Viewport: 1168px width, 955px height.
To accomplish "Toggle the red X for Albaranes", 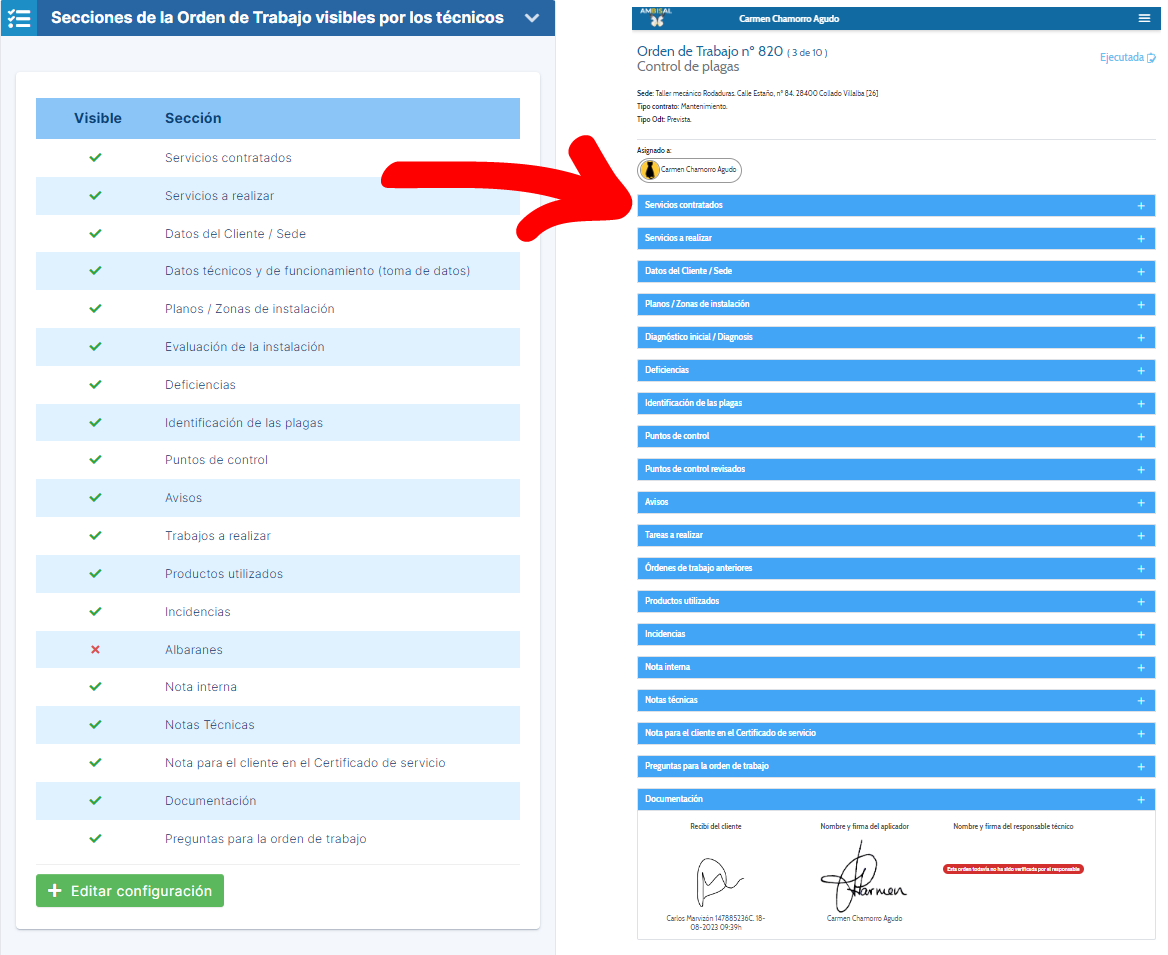I will point(96,650).
